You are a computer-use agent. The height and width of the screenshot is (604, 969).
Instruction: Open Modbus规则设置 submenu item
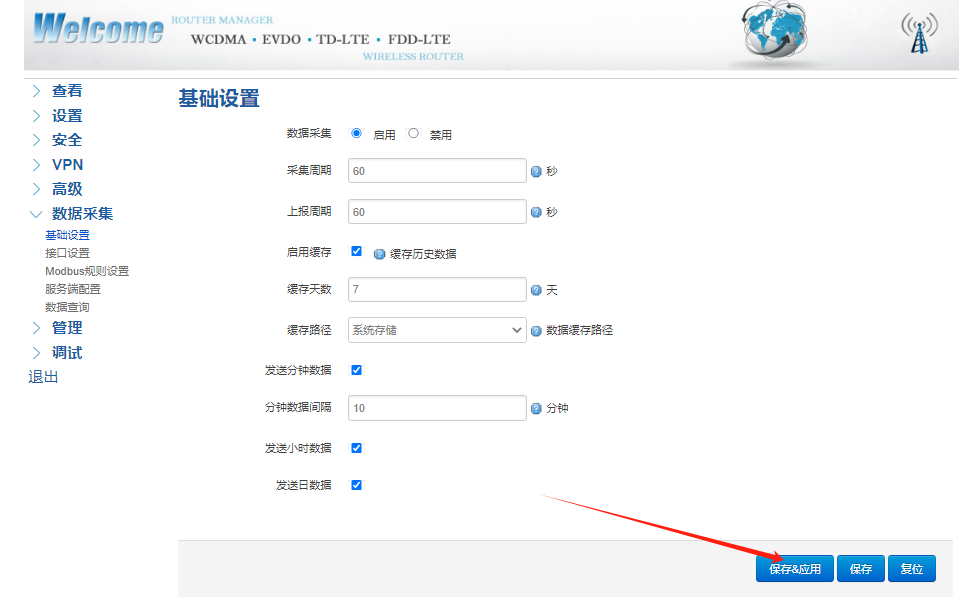[x=87, y=271]
